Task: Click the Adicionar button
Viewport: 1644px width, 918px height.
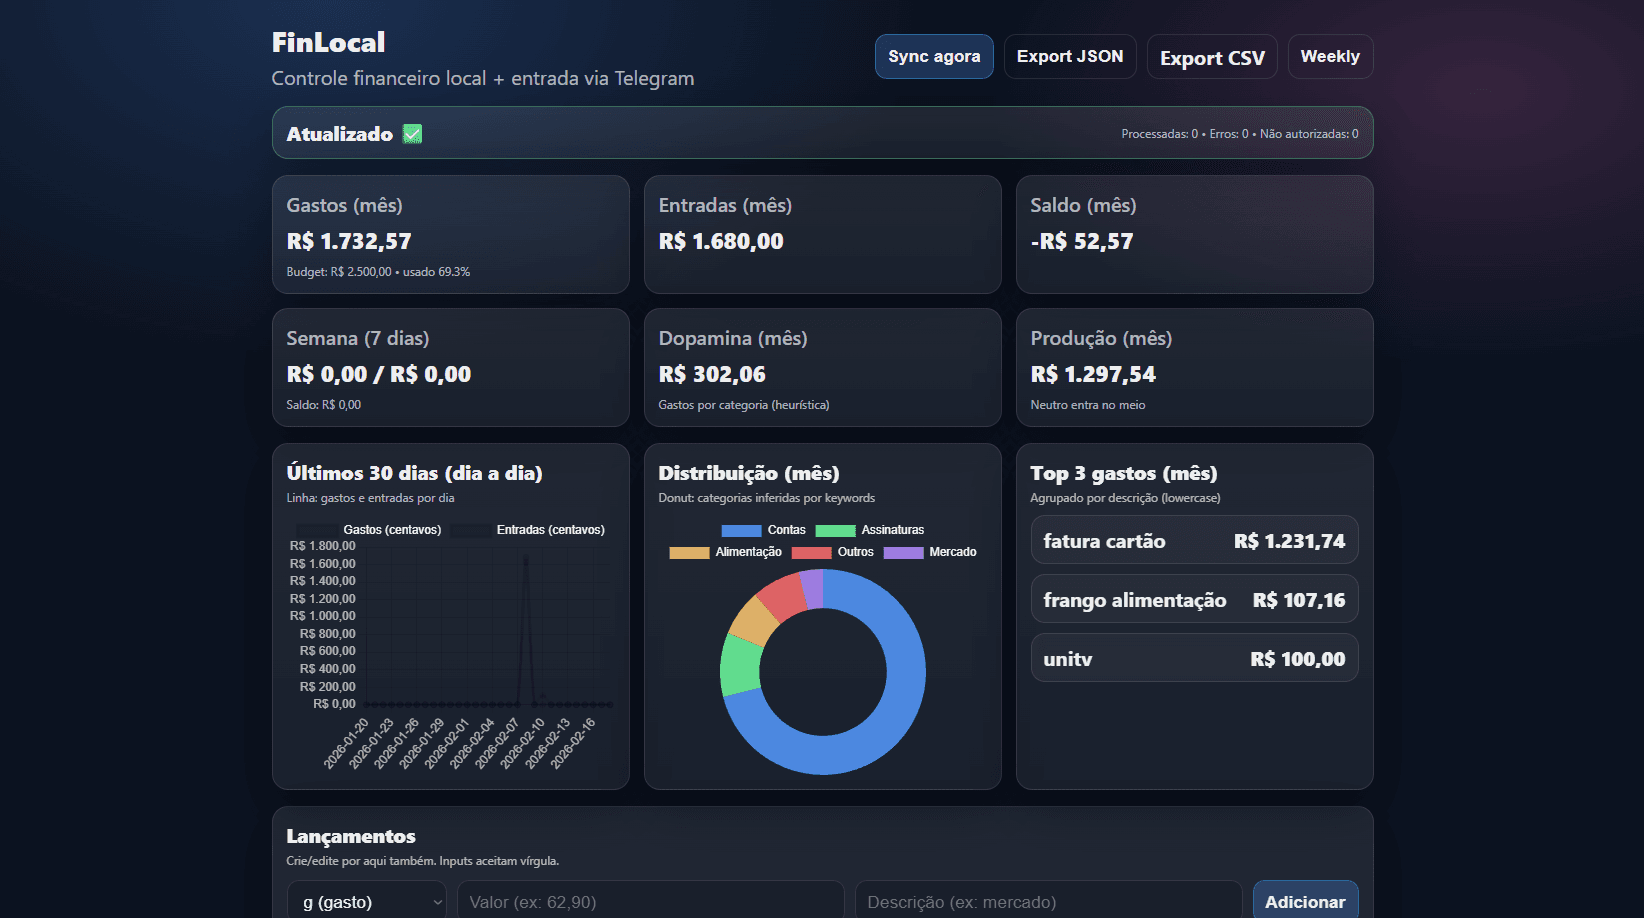Action: pyautogui.click(x=1305, y=900)
